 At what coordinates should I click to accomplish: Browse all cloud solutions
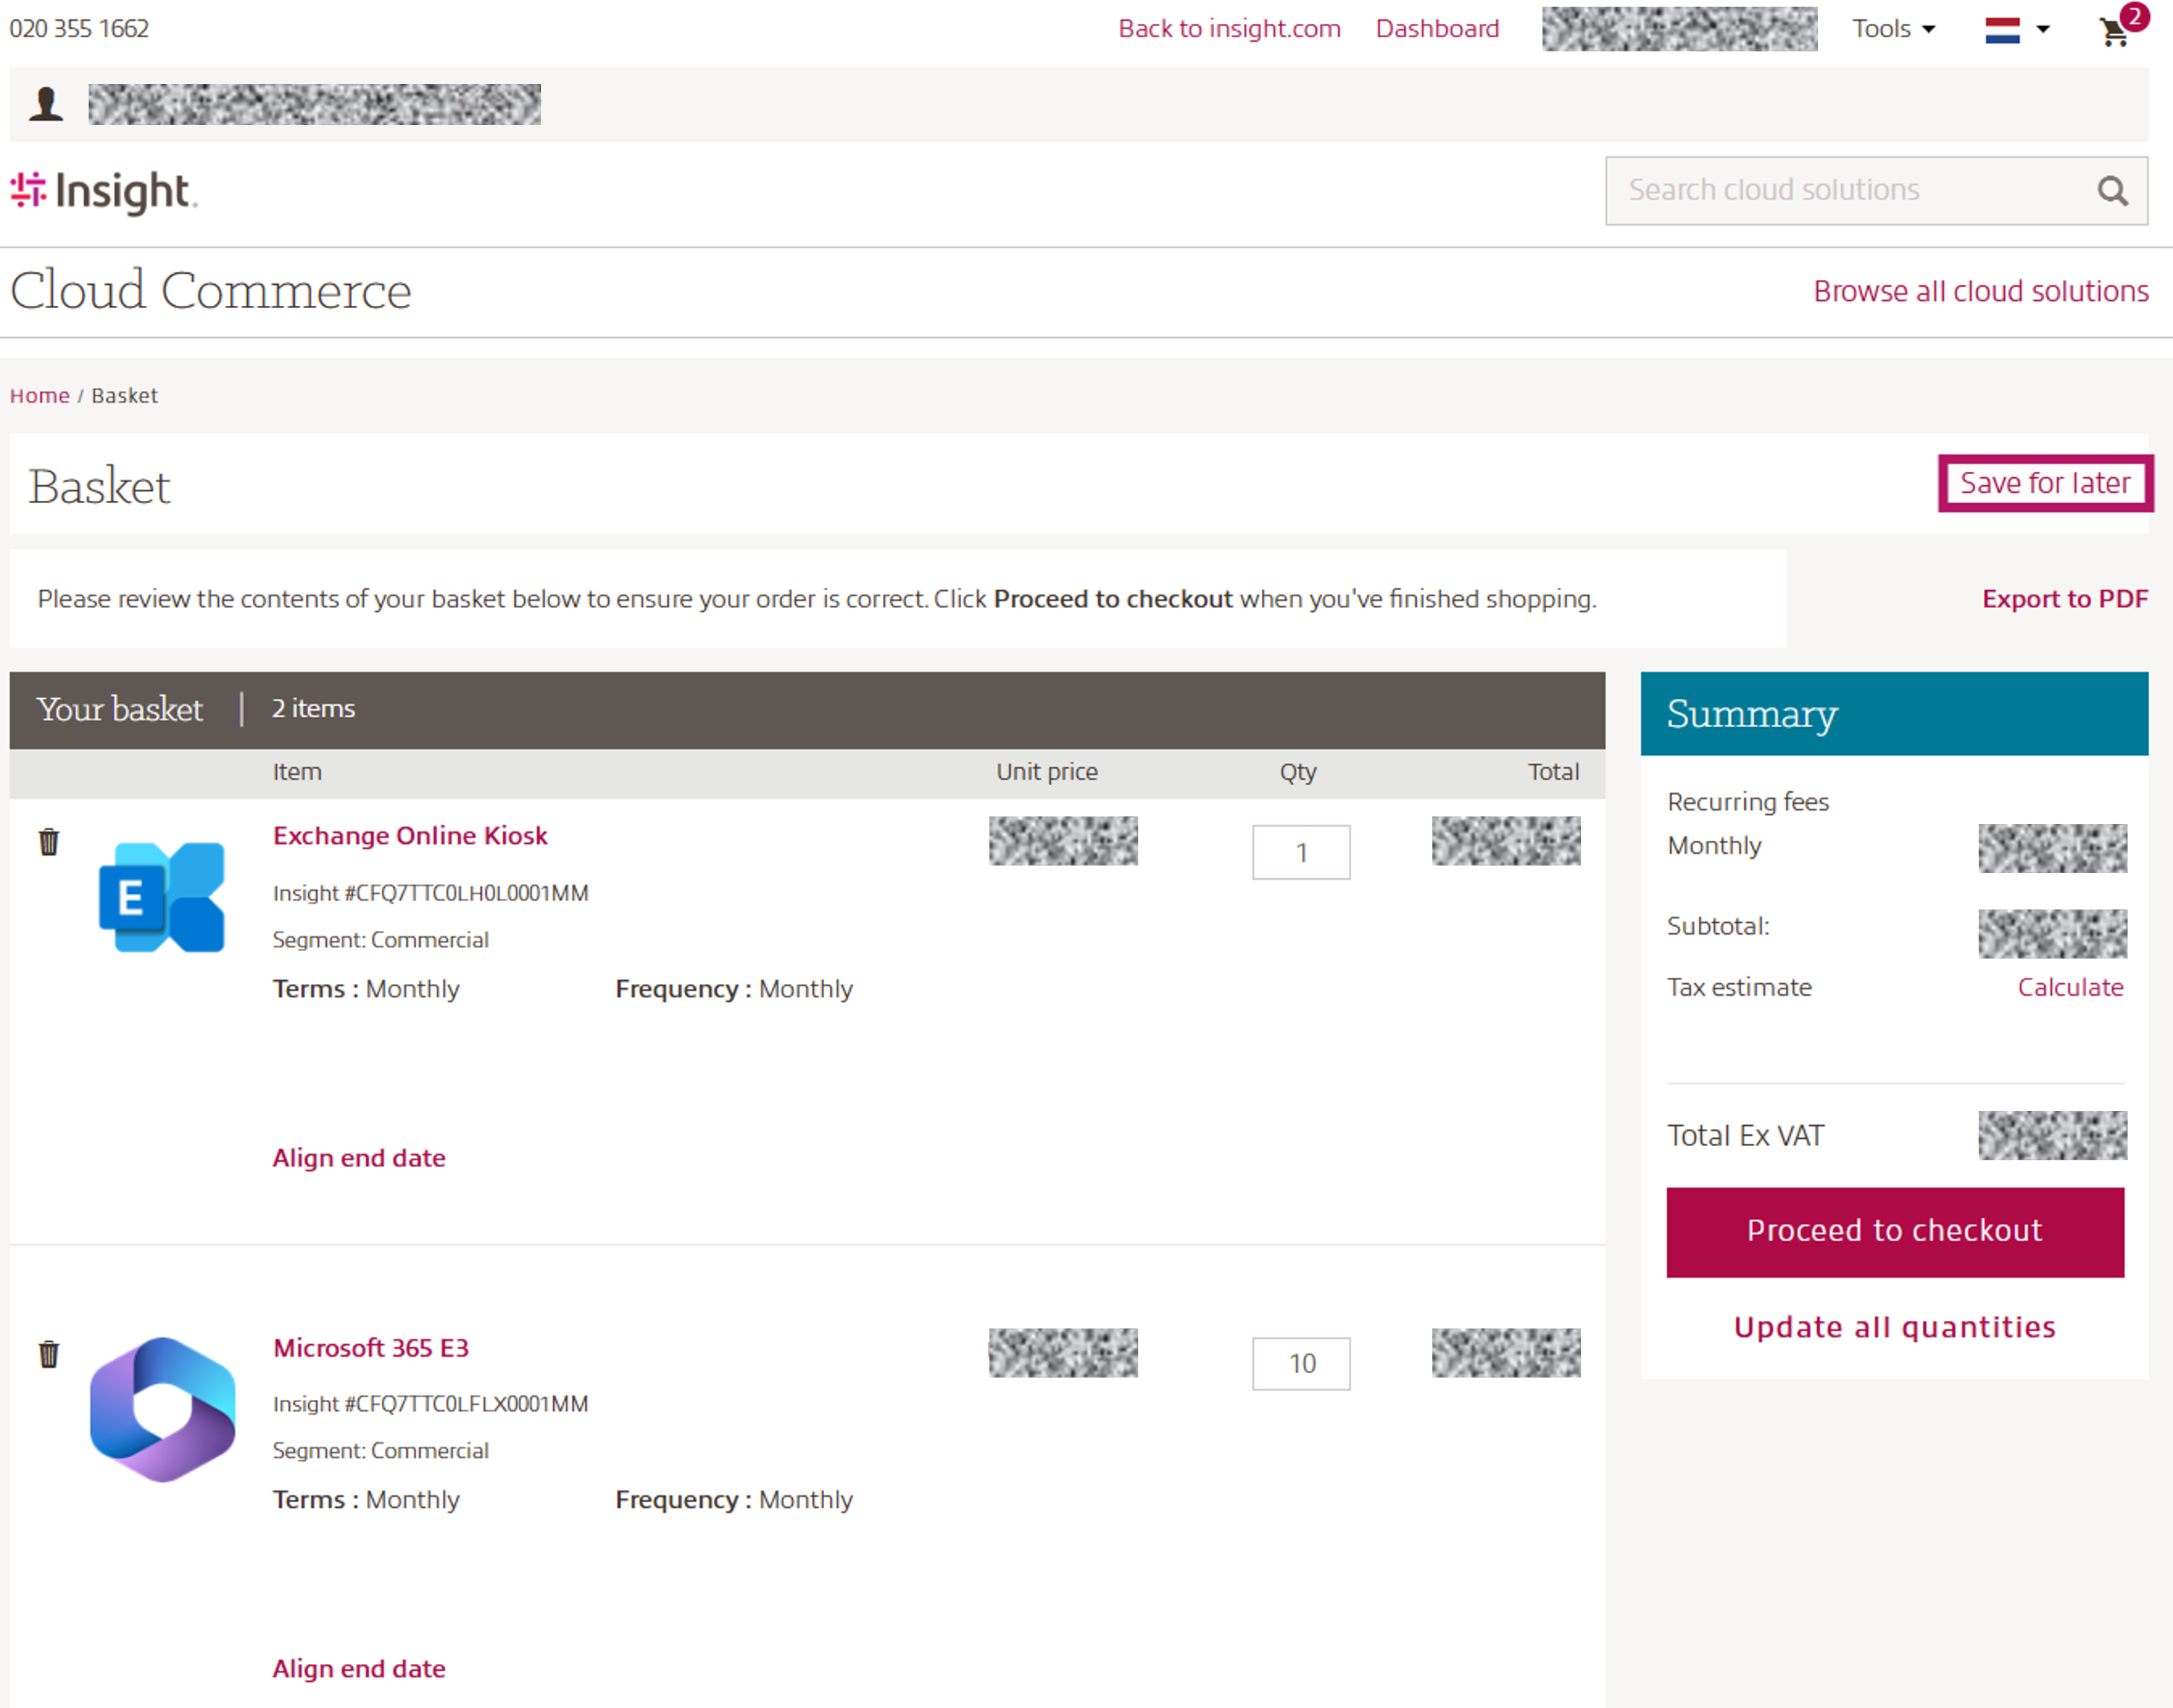coord(1980,291)
